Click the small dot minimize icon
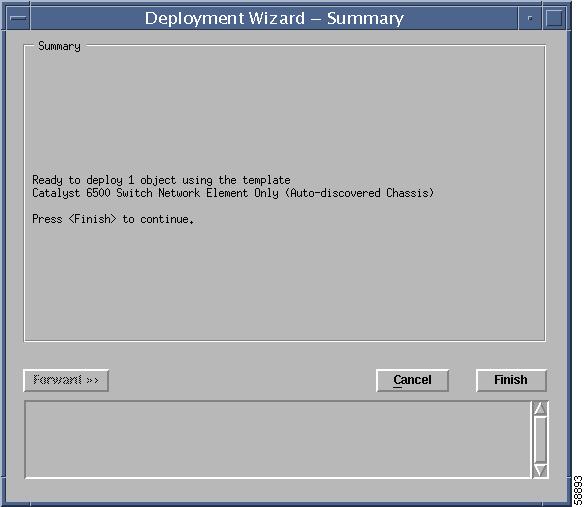The height and width of the screenshot is (507, 585). tap(529, 18)
